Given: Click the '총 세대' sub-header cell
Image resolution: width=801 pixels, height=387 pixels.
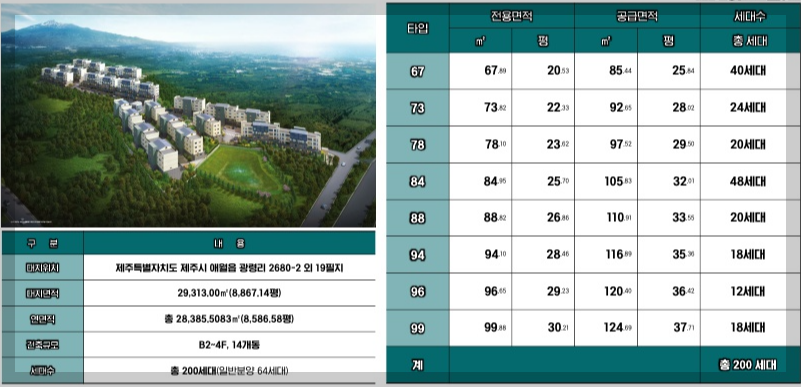Looking at the screenshot, I should [750, 41].
